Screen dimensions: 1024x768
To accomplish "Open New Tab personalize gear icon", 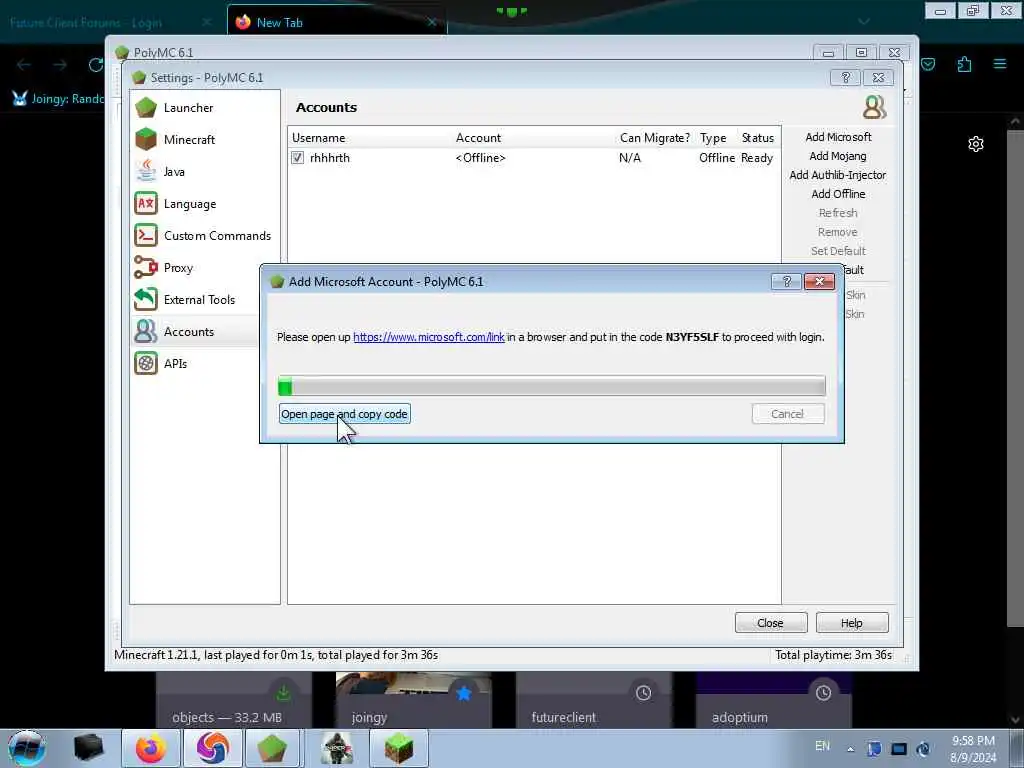I will click(976, 144).
